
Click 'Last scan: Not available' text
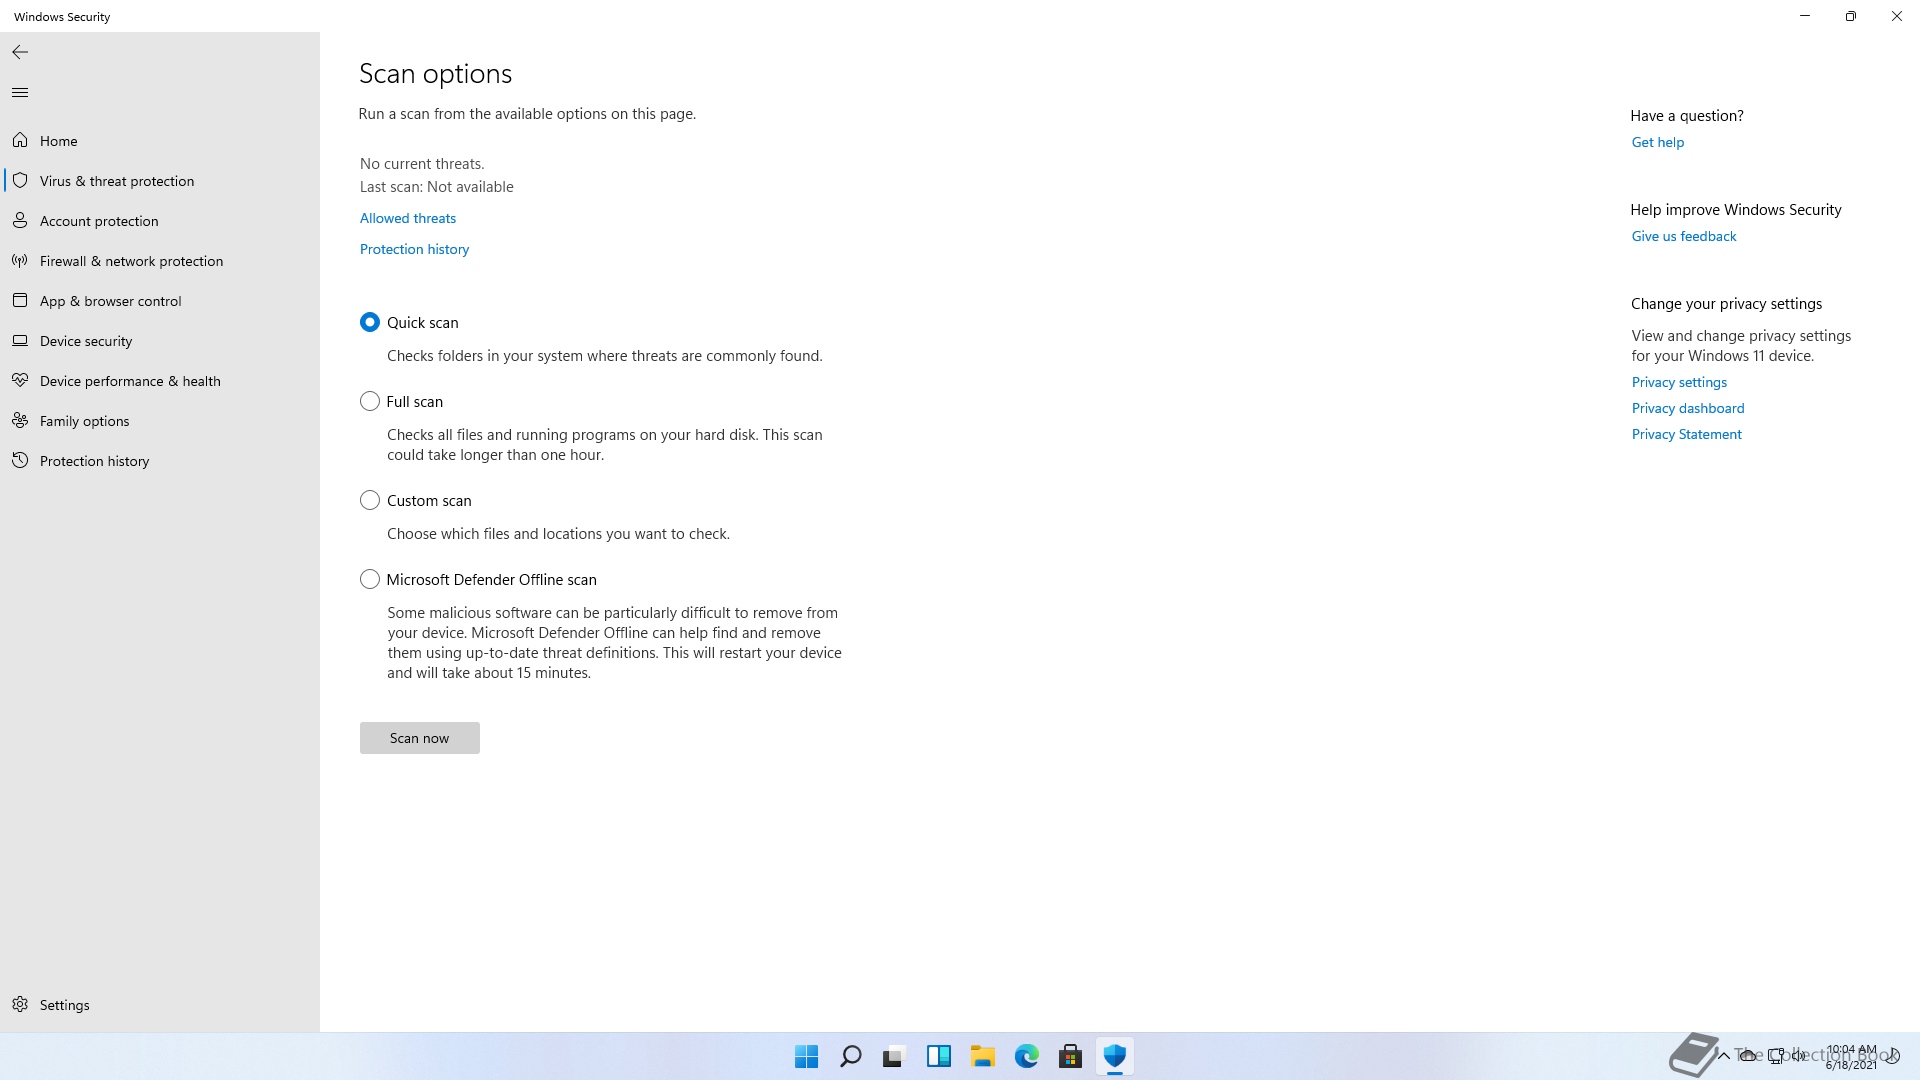click(437, 187)
